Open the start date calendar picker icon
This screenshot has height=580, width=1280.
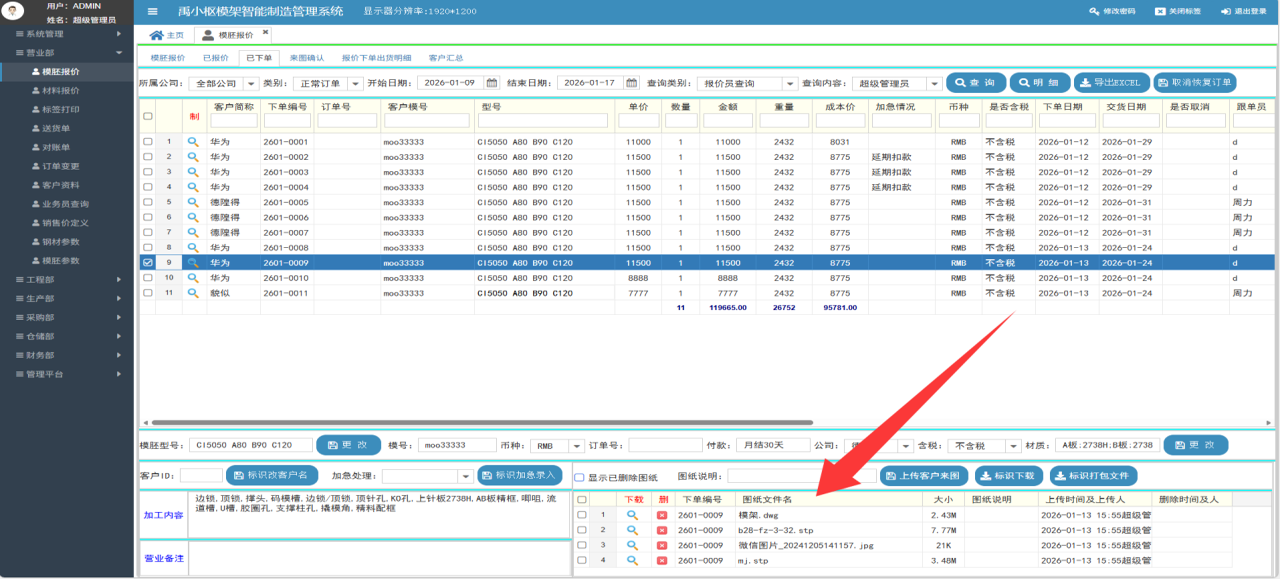pos(491,83)
